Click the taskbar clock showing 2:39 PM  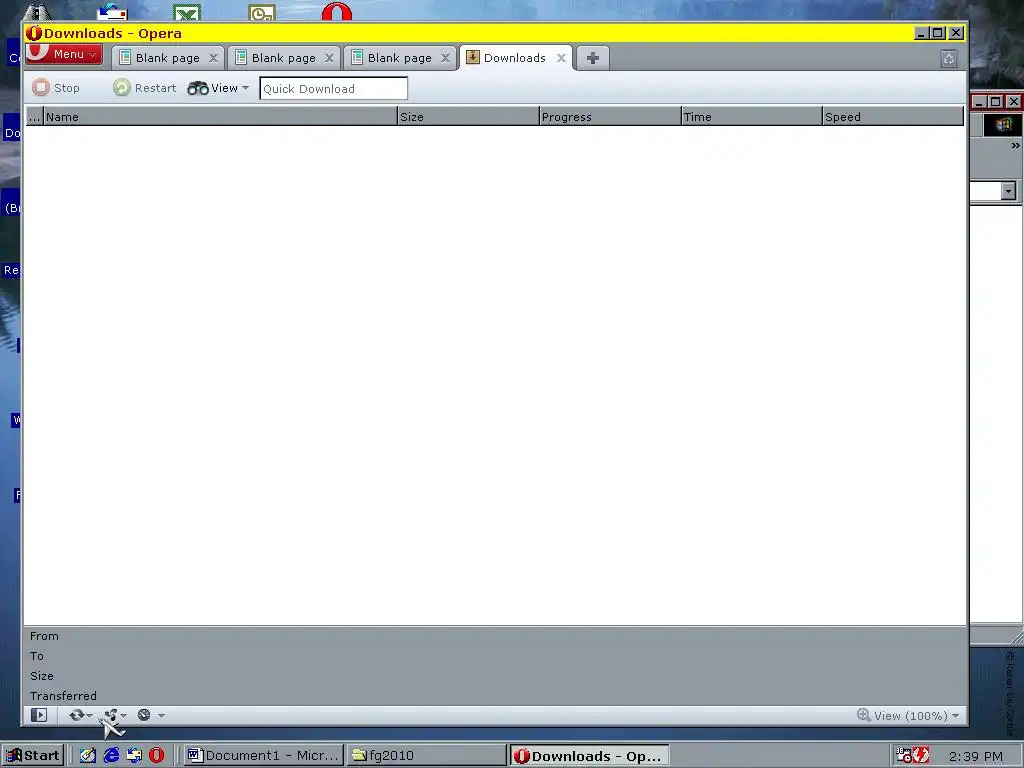click(x=976, y=756)
